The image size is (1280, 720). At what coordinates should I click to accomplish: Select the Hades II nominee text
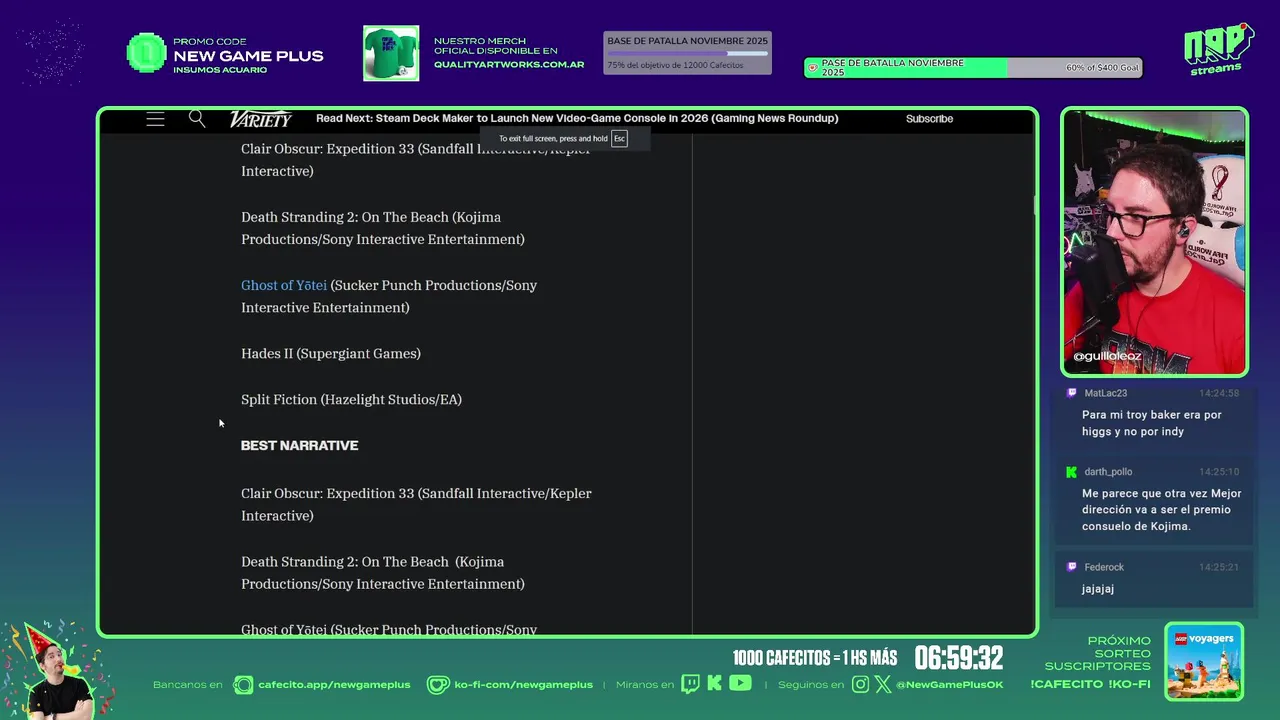coord(330,354)
